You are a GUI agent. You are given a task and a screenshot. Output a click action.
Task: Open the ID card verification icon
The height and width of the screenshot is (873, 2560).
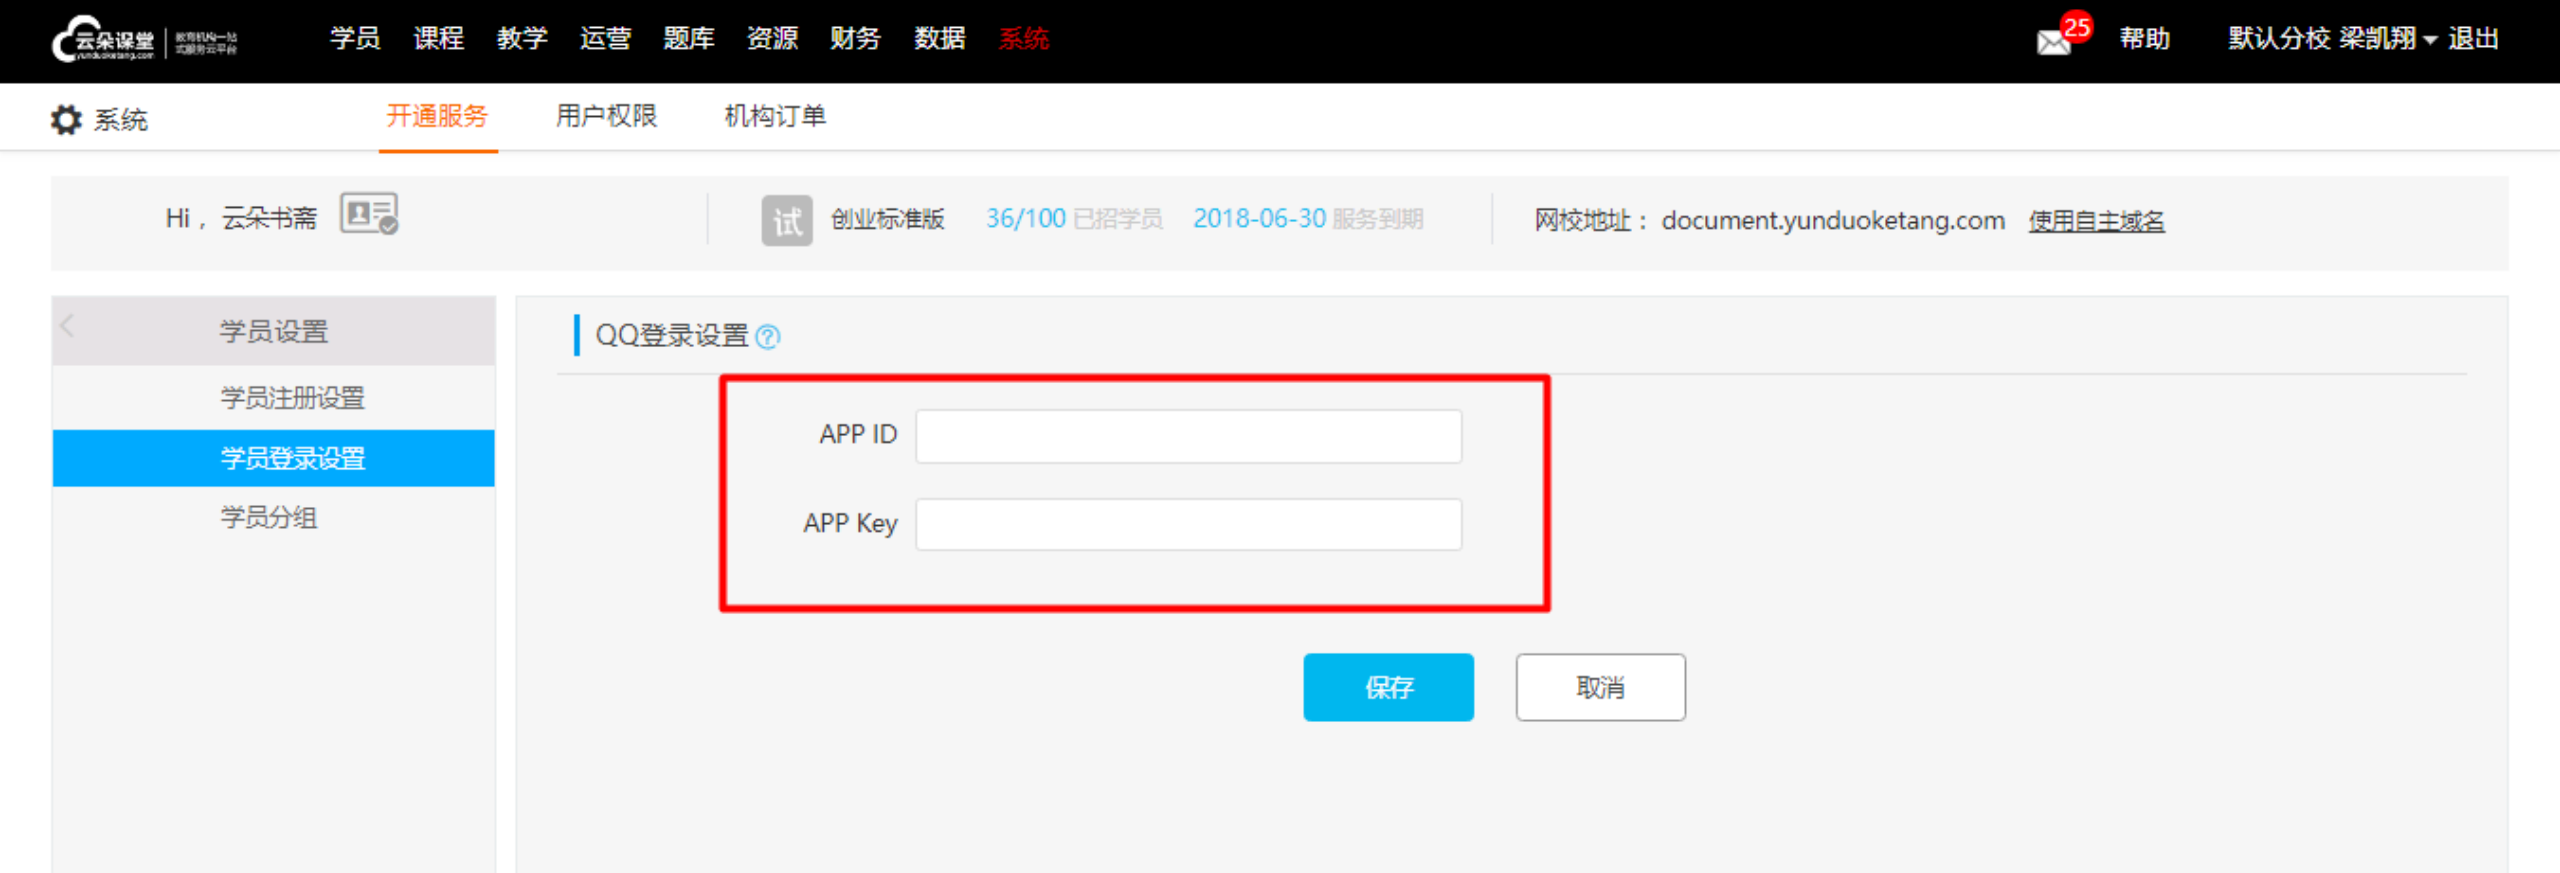click(369, 214)
